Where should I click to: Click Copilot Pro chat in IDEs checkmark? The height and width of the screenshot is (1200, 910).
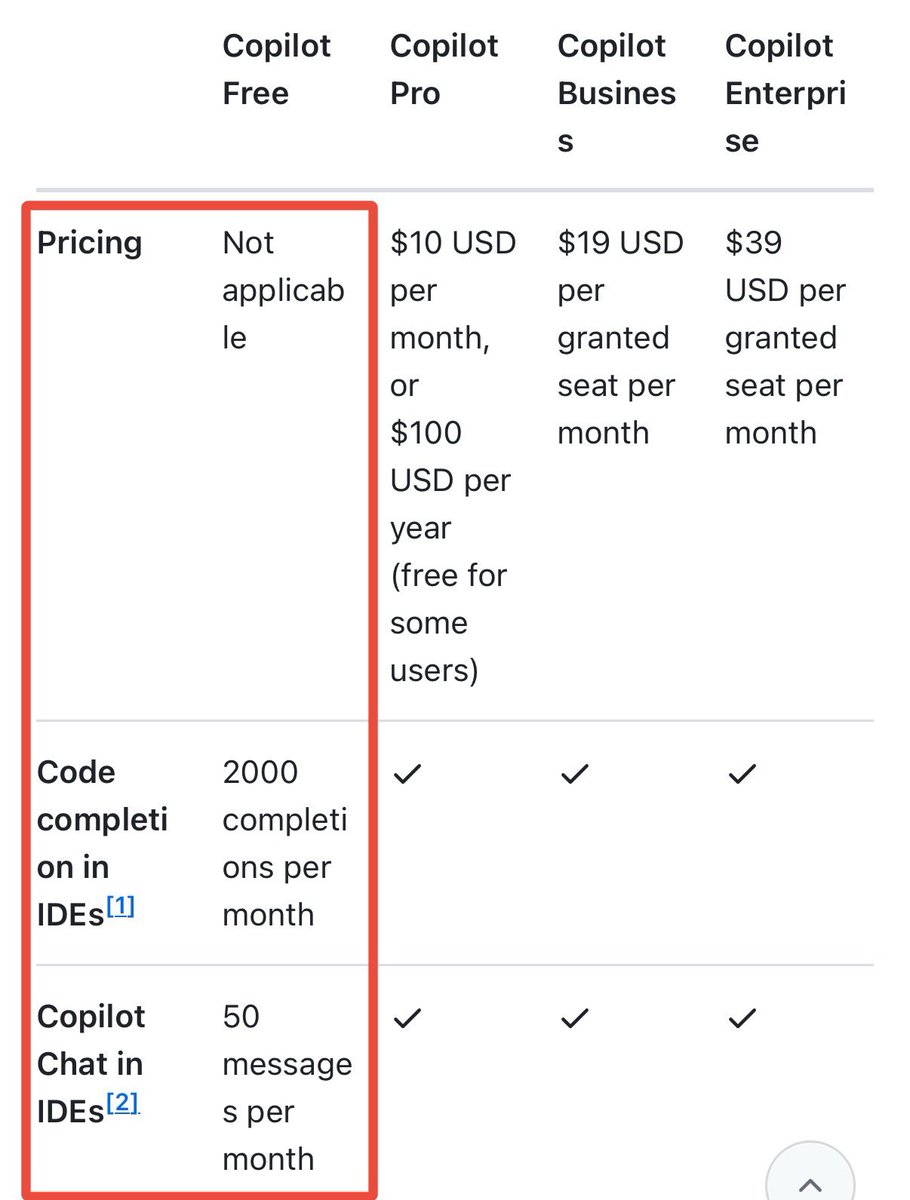tap(406, 1018)
